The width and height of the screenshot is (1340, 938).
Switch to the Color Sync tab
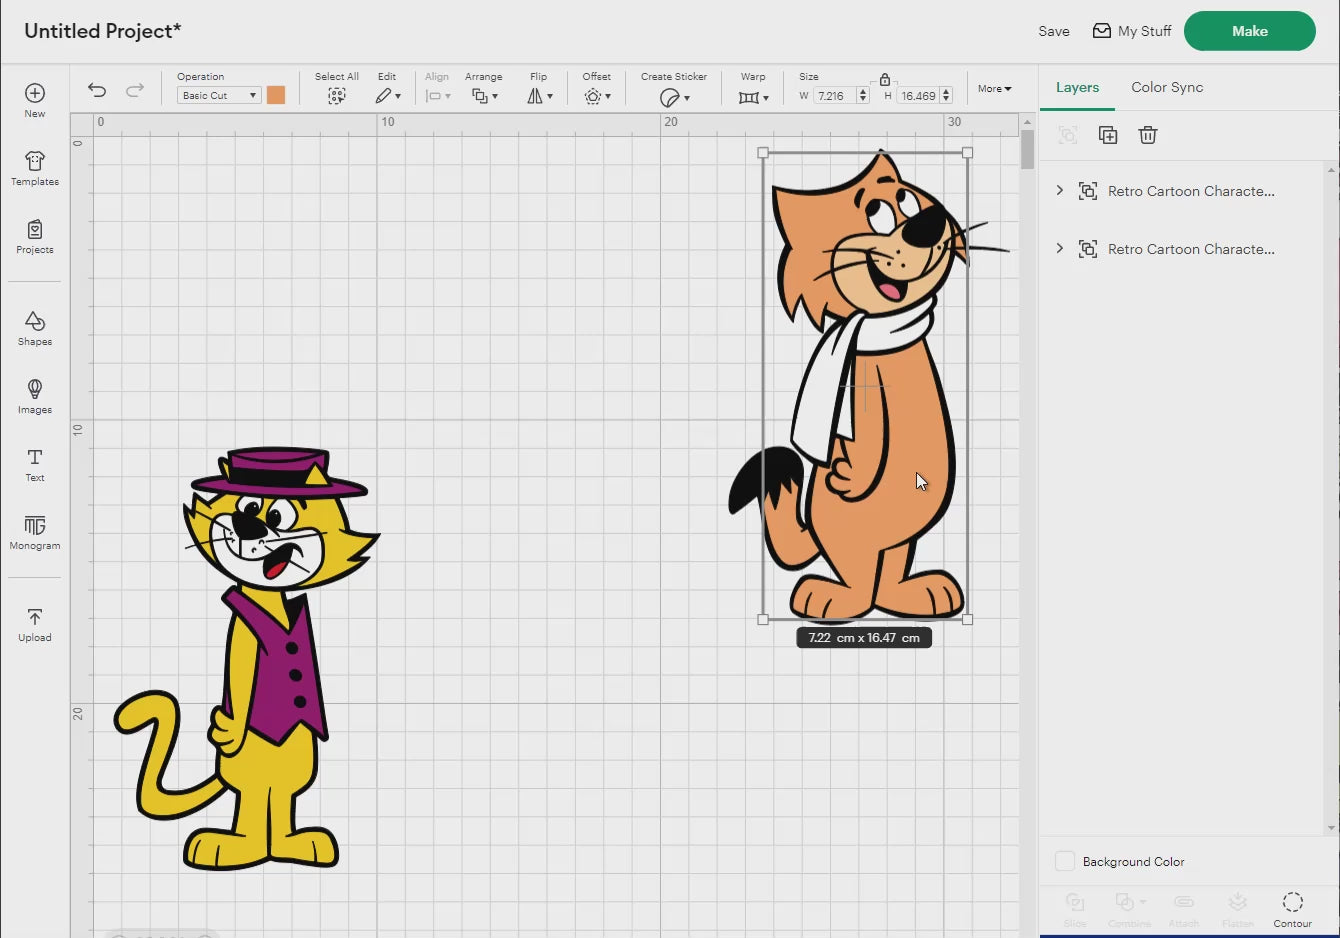click(x=1167, y=87)
